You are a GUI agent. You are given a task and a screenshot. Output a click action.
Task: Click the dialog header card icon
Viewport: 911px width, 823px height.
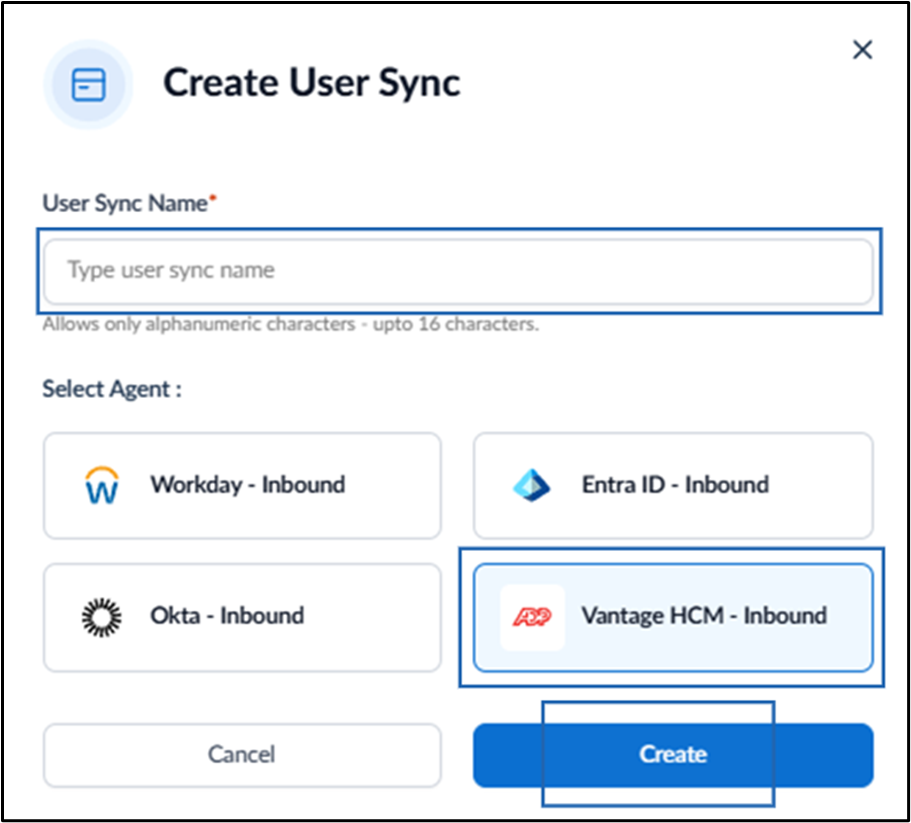tap(88, 84)
